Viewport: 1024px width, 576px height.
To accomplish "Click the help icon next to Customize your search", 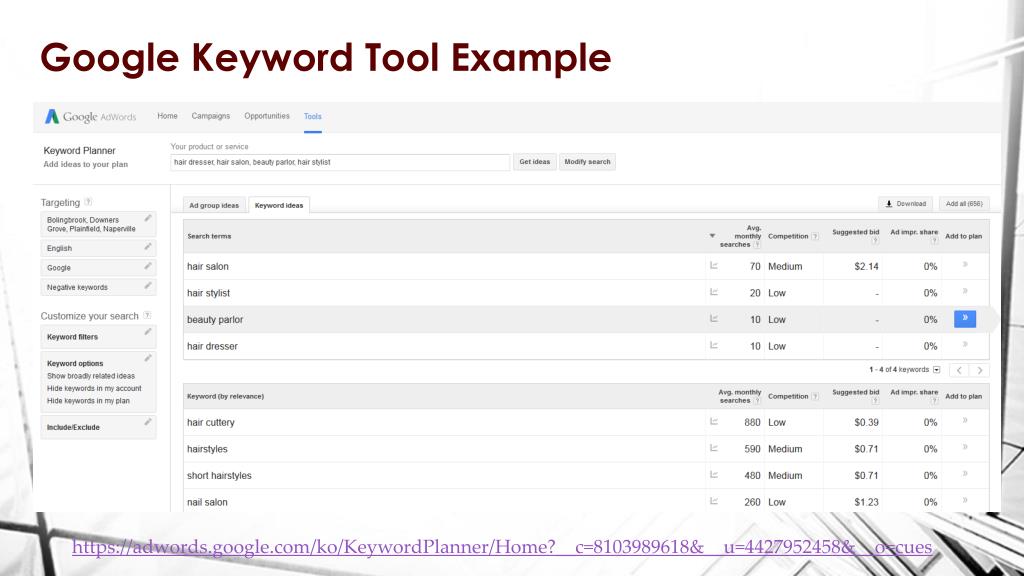I will pyautogui.click(x=147, y=315).
